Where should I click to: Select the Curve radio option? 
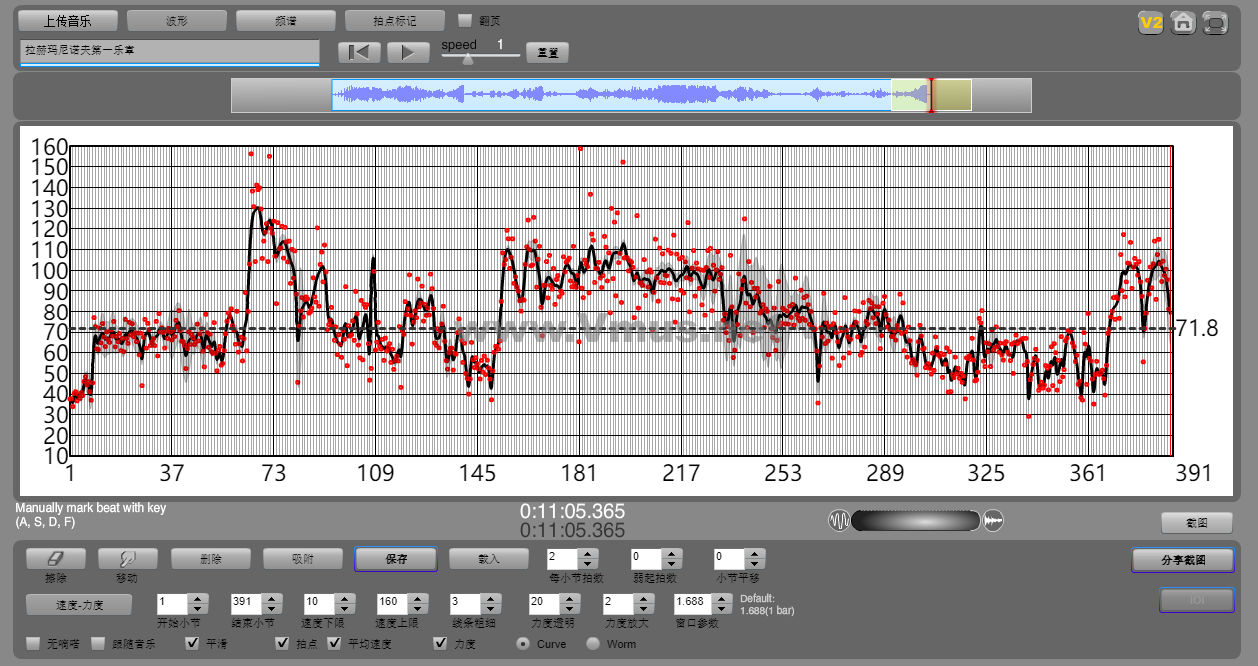(522, 643)
